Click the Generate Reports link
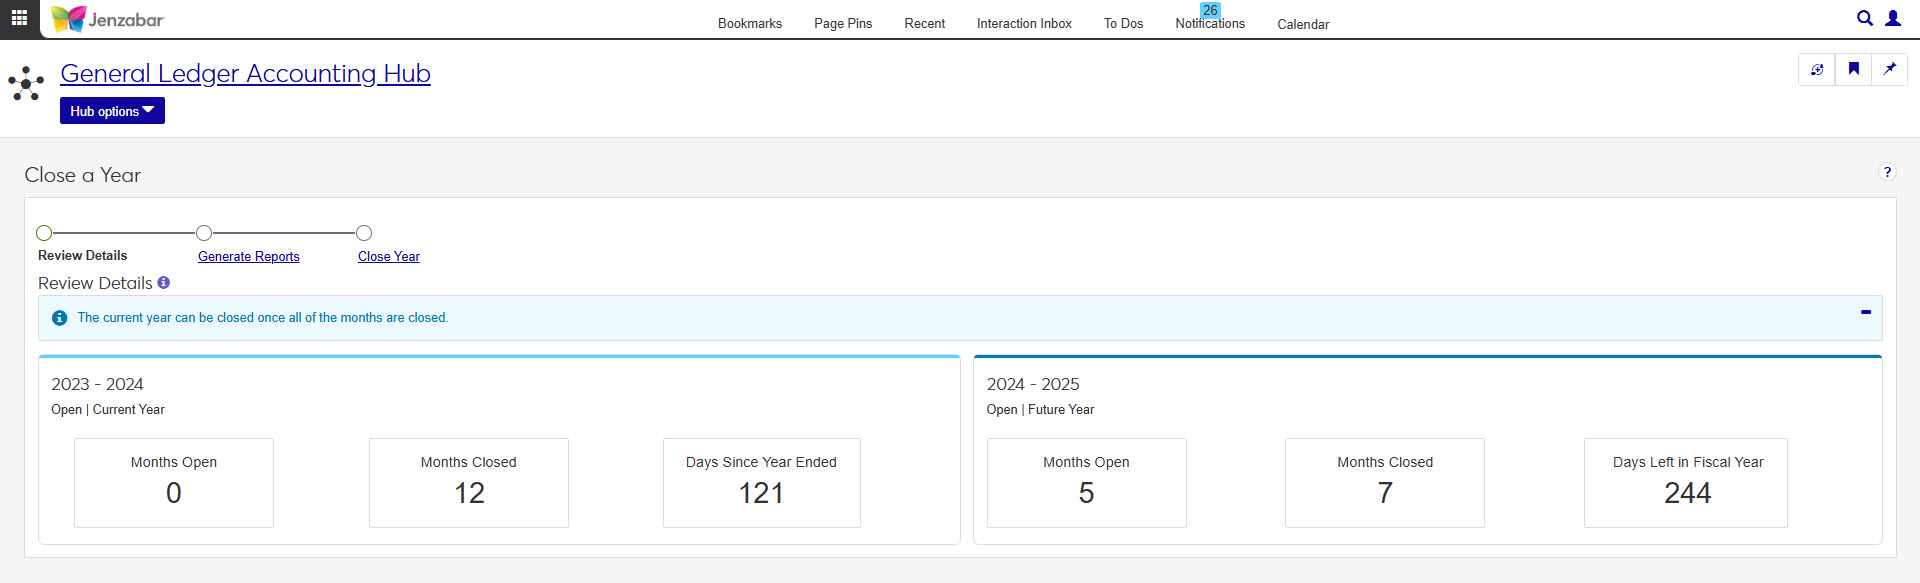The width and height of the screenshot is (1920, 583). tap(248, 257)
